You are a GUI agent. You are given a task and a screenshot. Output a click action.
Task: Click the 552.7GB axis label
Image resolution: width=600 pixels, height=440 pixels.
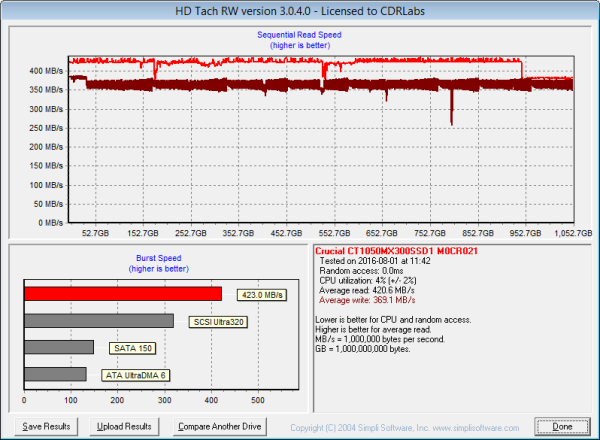pyautogui.click(x=334, y=233)
